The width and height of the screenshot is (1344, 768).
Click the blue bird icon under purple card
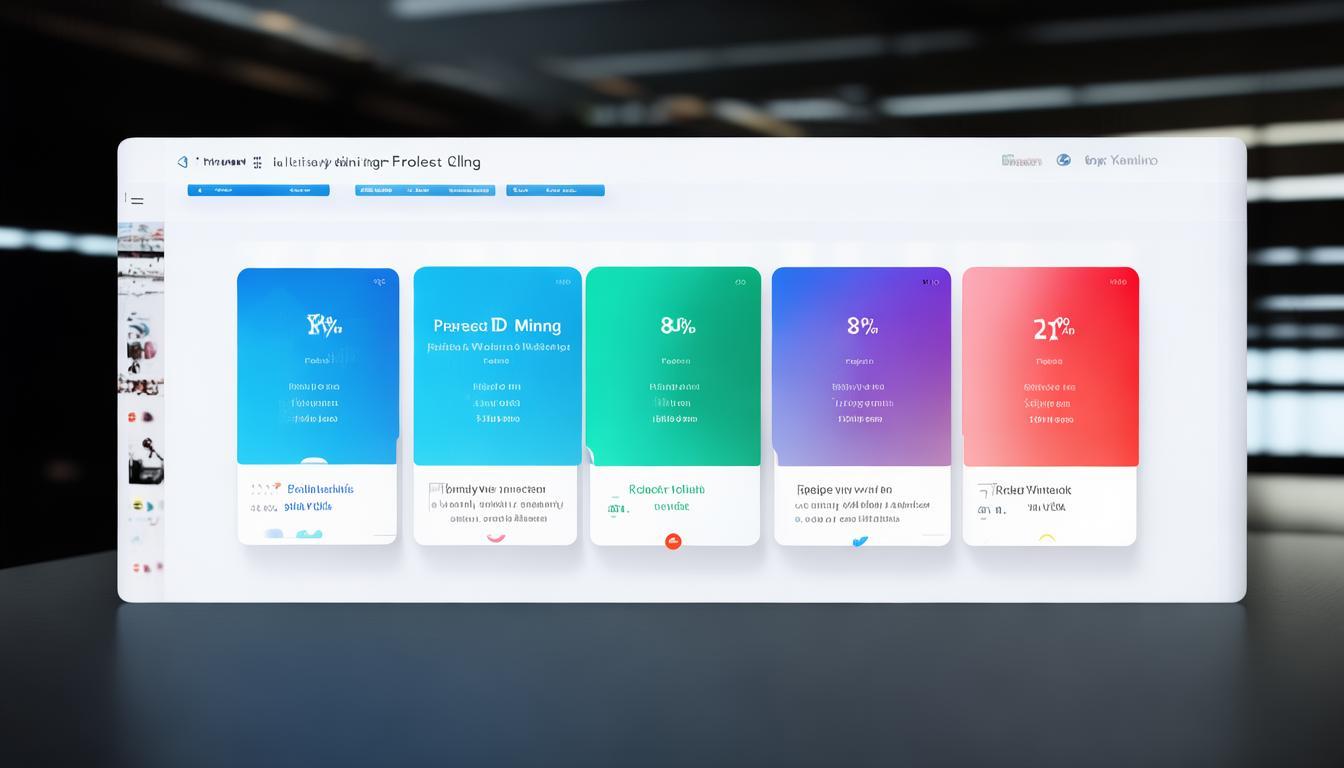(x=859, y=541)
